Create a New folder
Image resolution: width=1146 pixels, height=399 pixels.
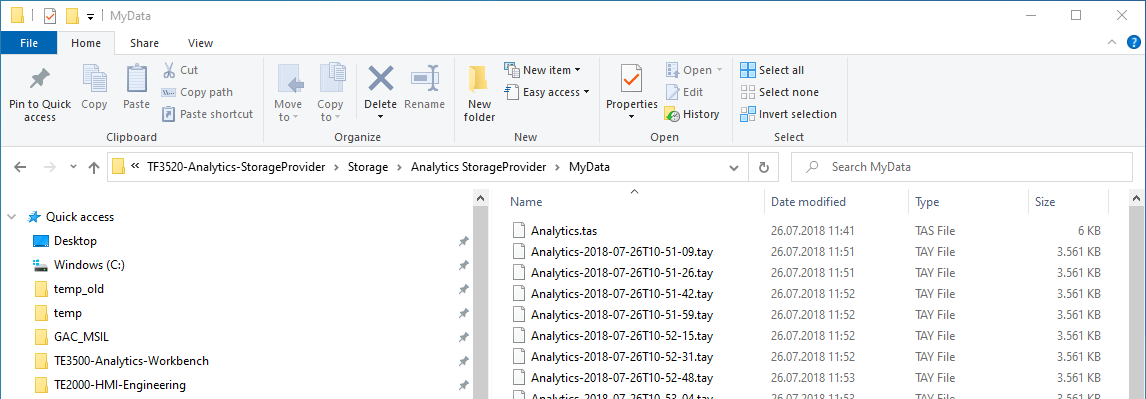point(479,94)
